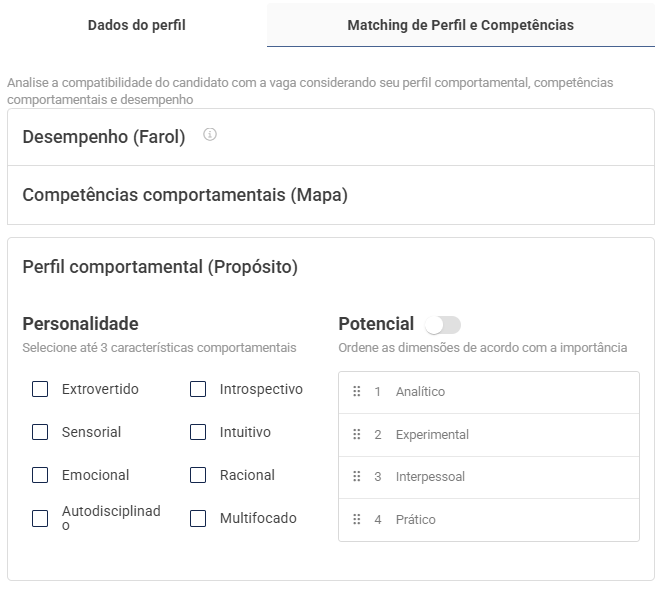Image resolution: width=665 pixels, height=593 pixels.
Task: Check the Extrovertido checkbox
Action: (x=40, y=390)
